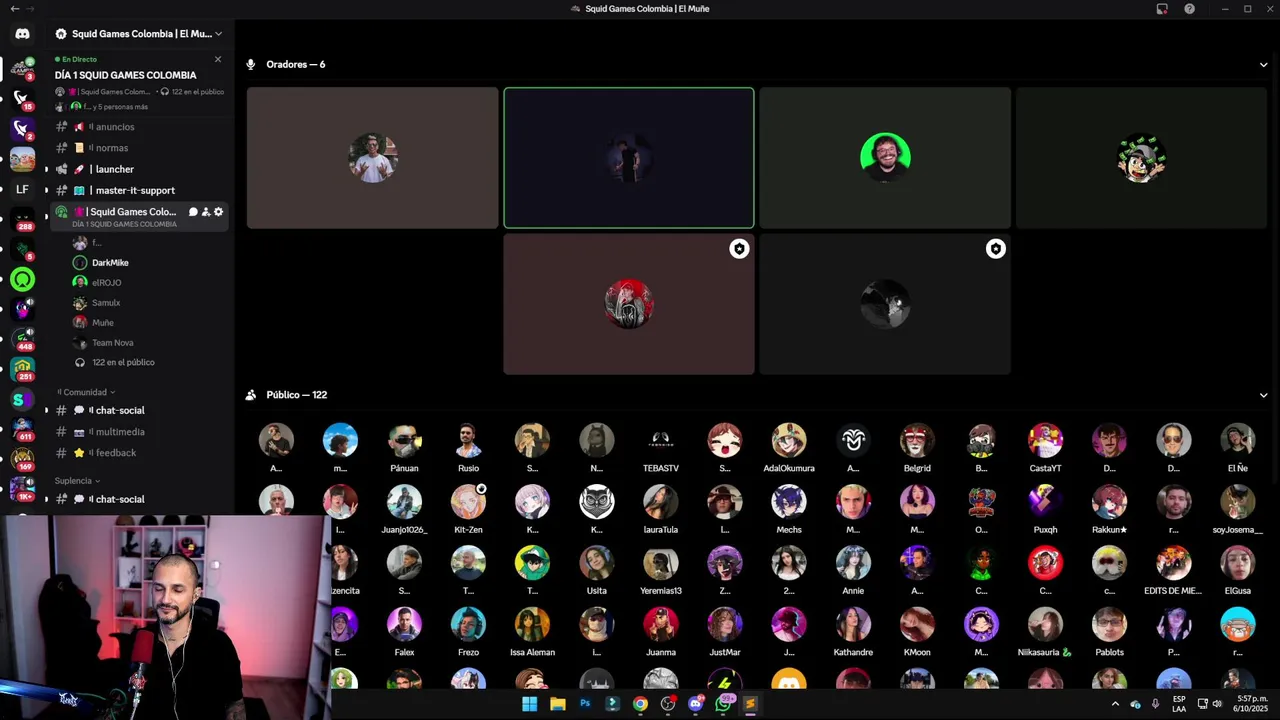Select the server icon with 288 badge
The image size is (1280, 720).
22,220
